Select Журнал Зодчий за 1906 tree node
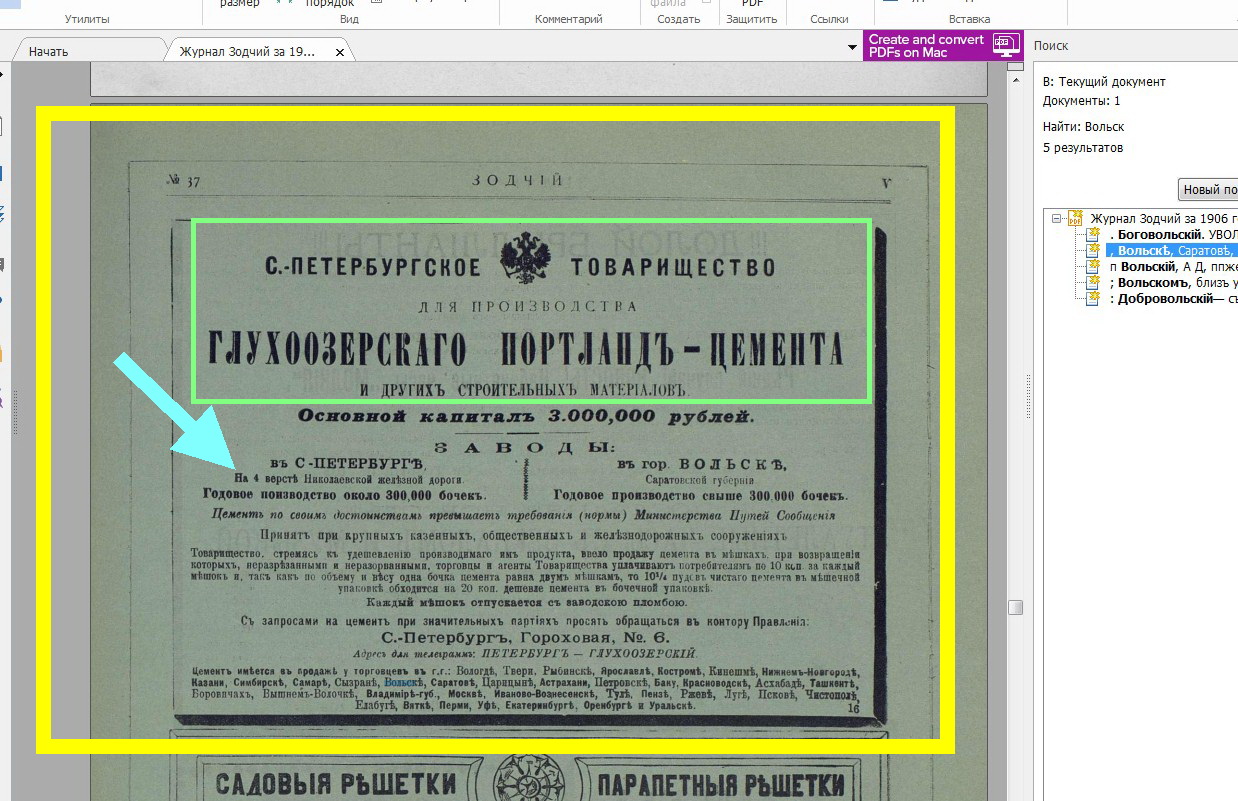The width and height of the screenshot is (1238, 801). [1163, 218]
